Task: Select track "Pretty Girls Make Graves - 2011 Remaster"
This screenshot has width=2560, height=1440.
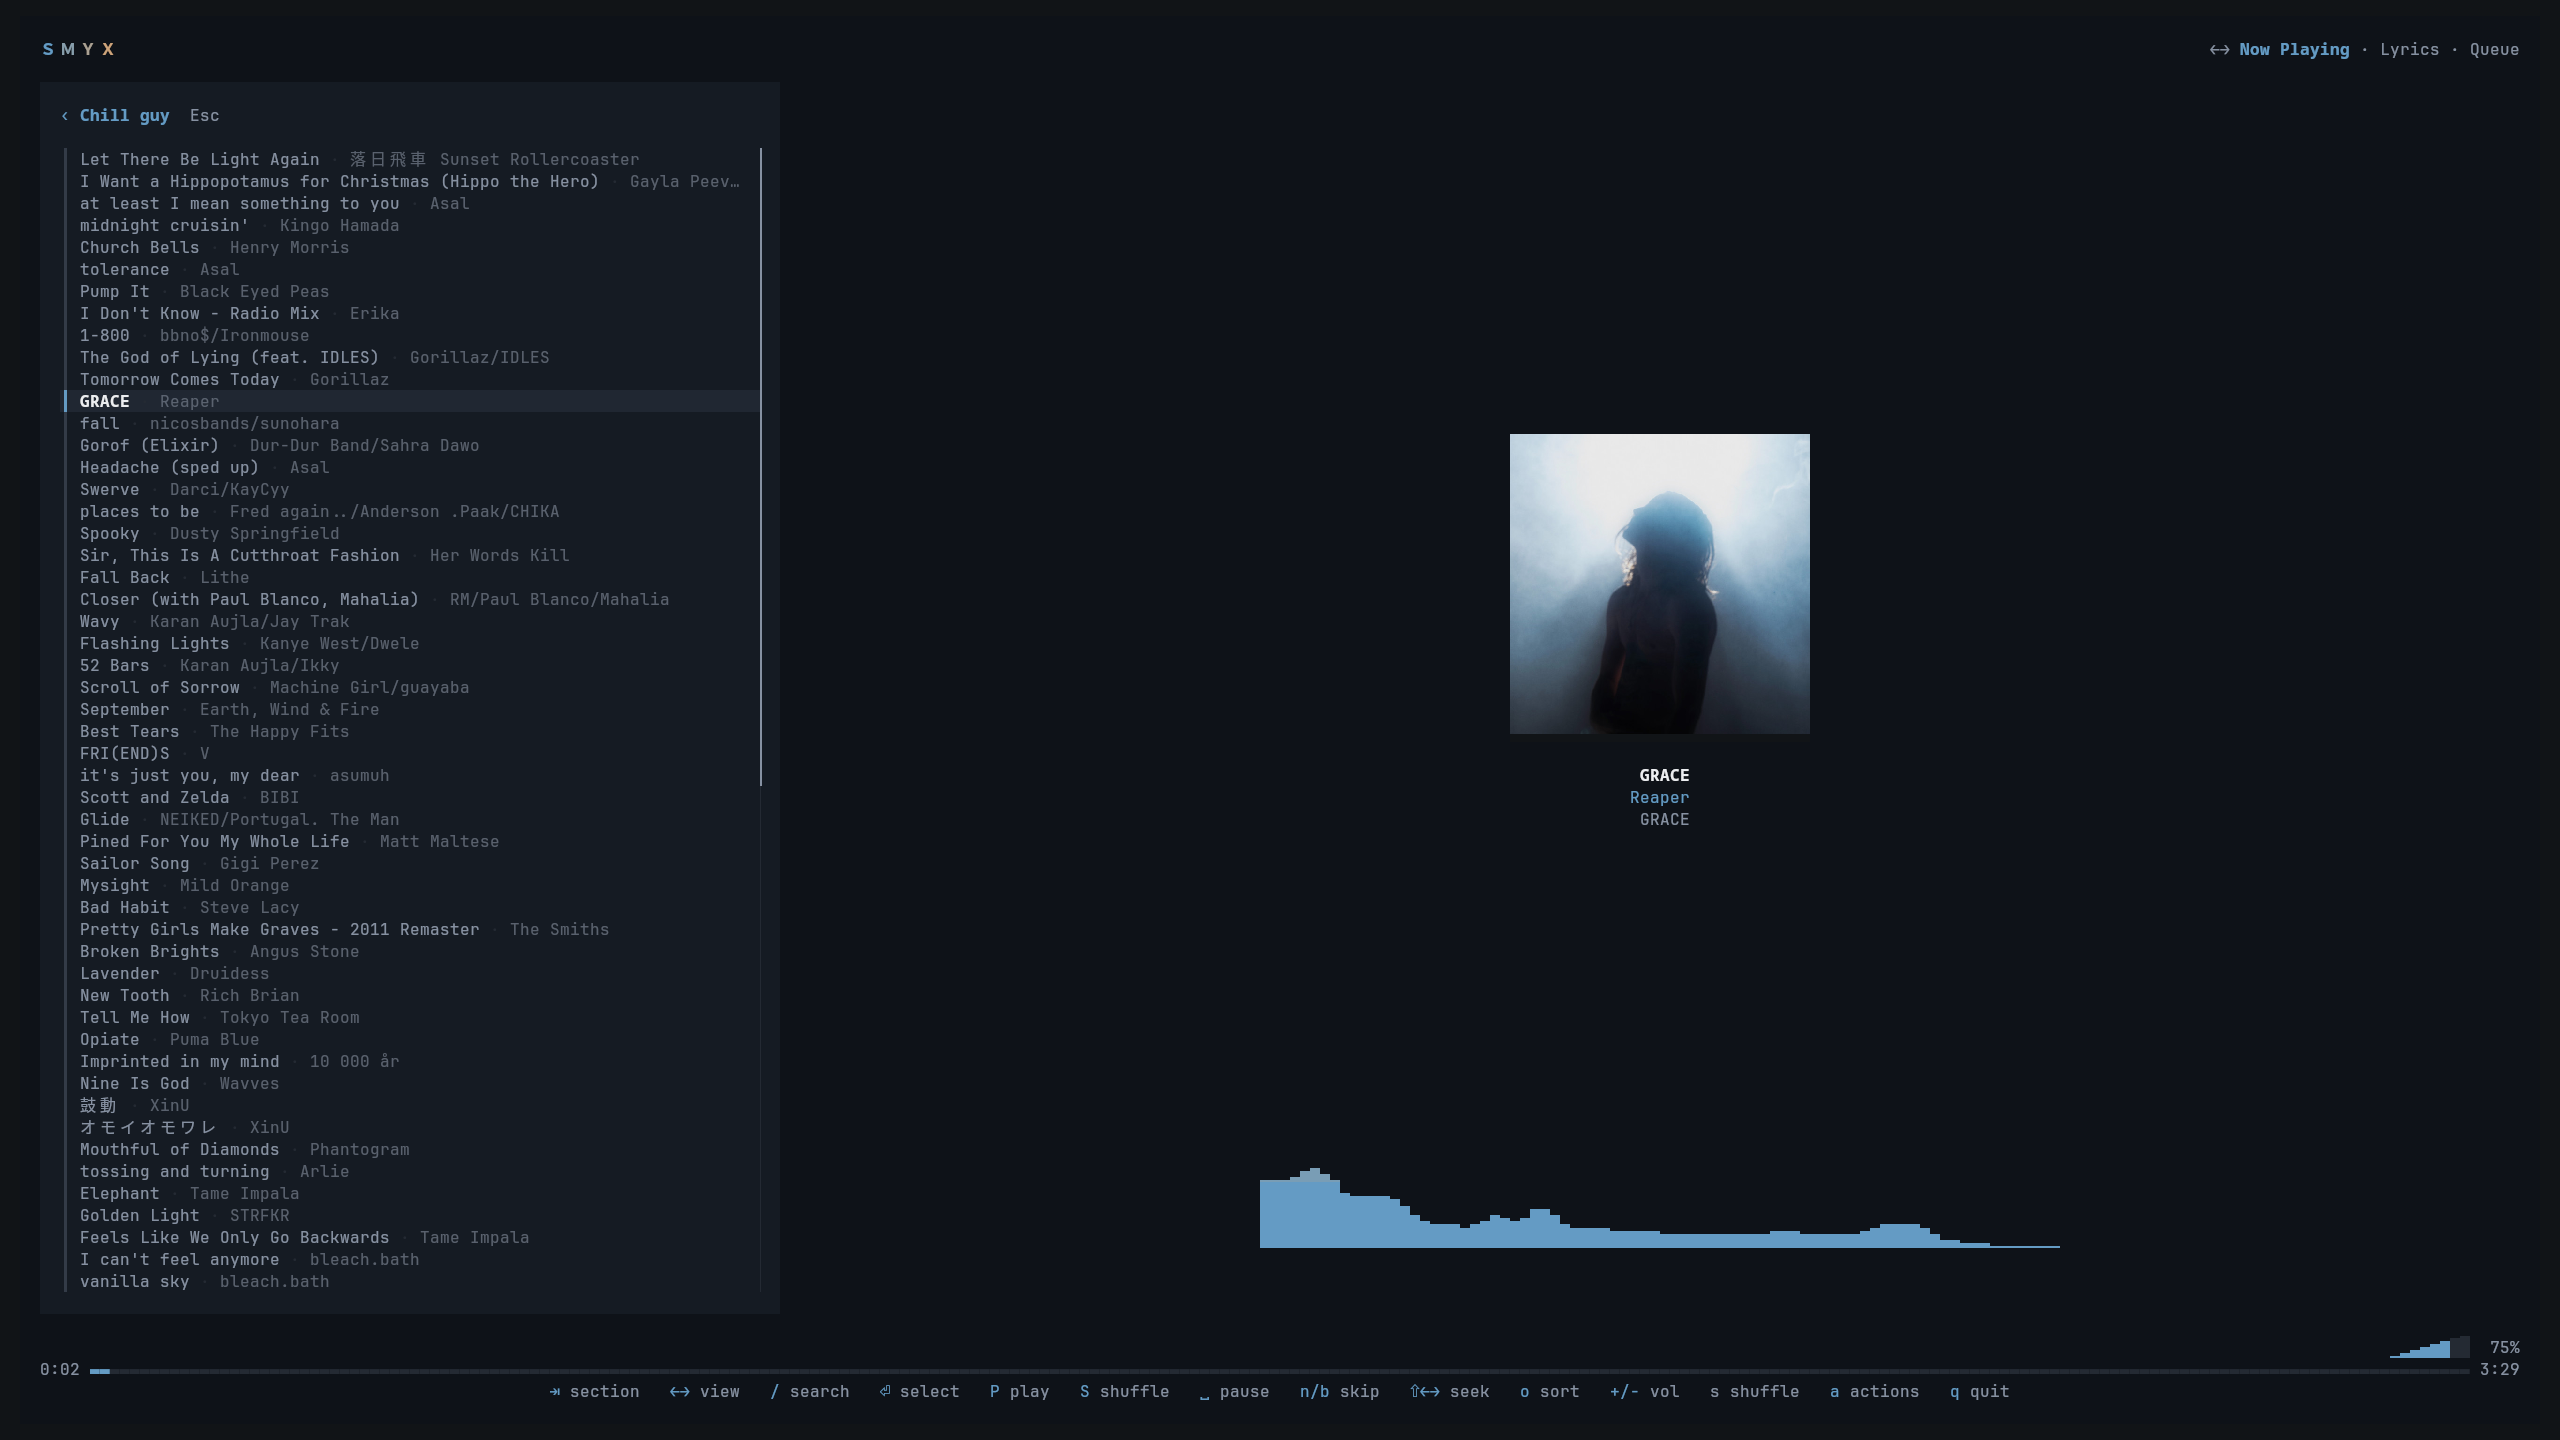Action: point(412,930)
